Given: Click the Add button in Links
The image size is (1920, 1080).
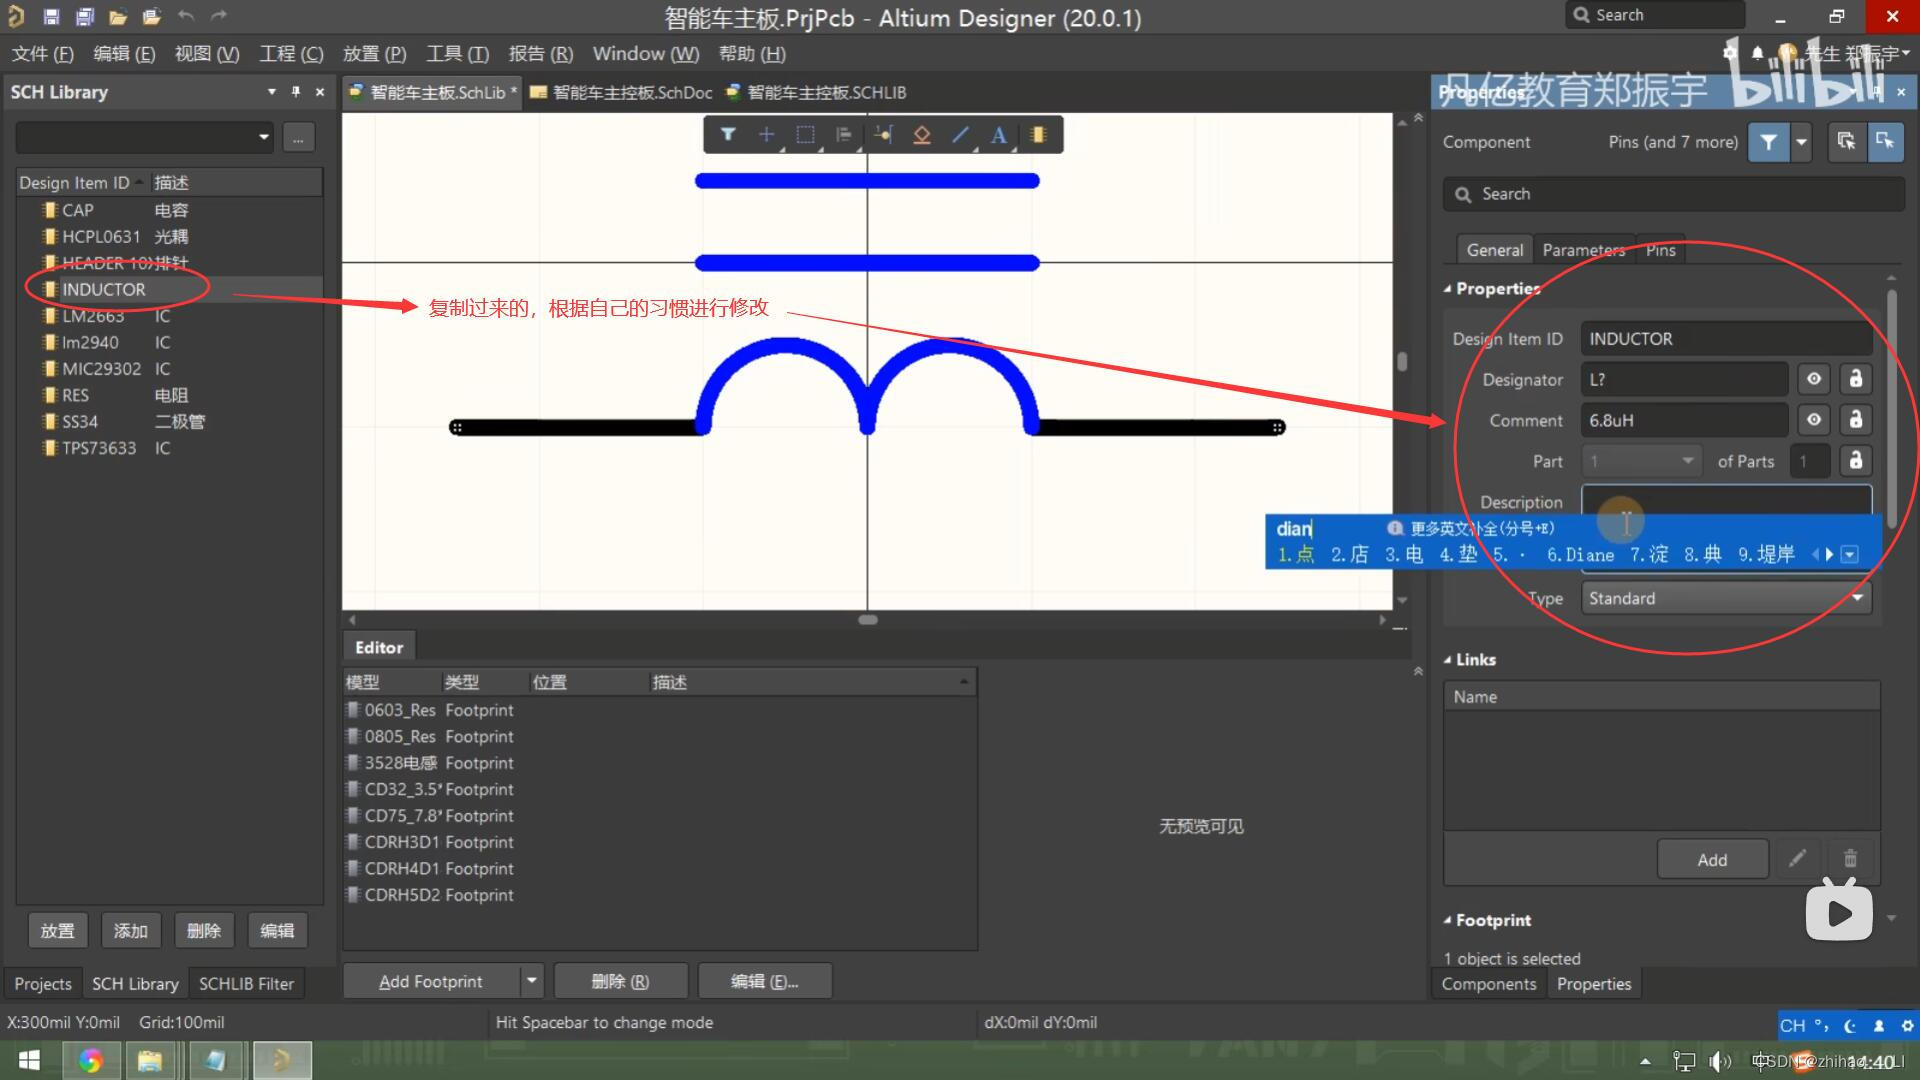Looking at the screenshot, I should 1711,860.
